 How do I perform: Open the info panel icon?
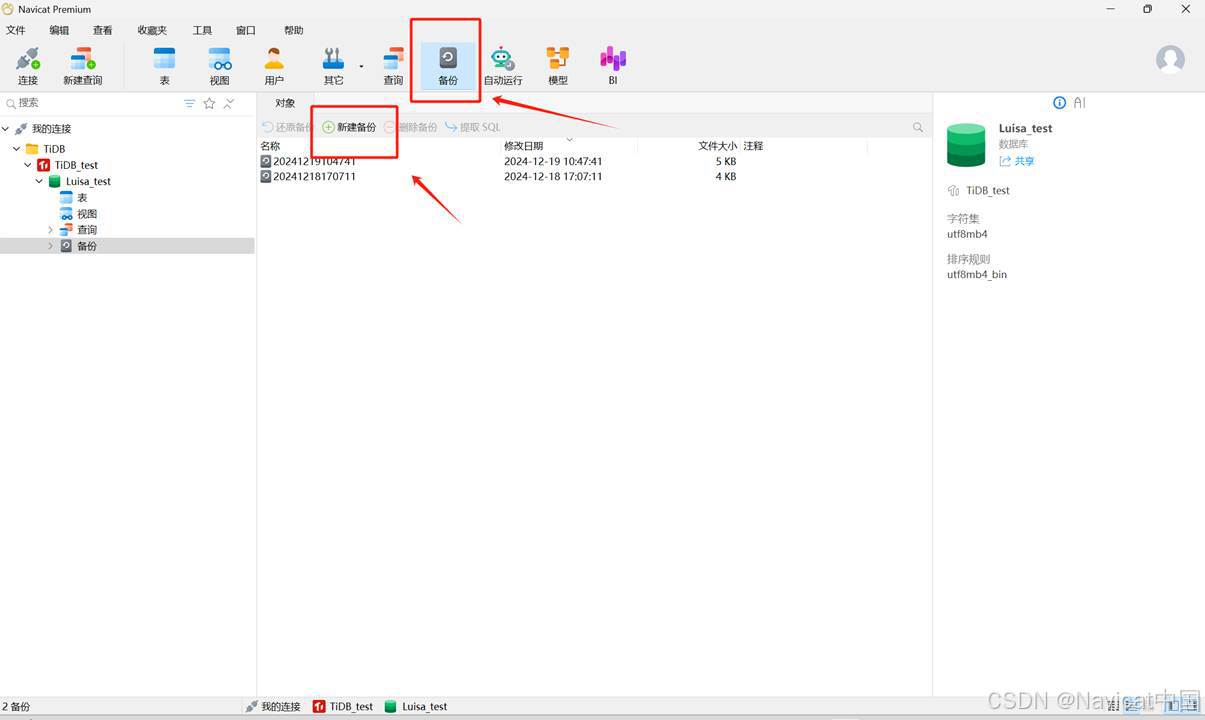point(1060,103)
